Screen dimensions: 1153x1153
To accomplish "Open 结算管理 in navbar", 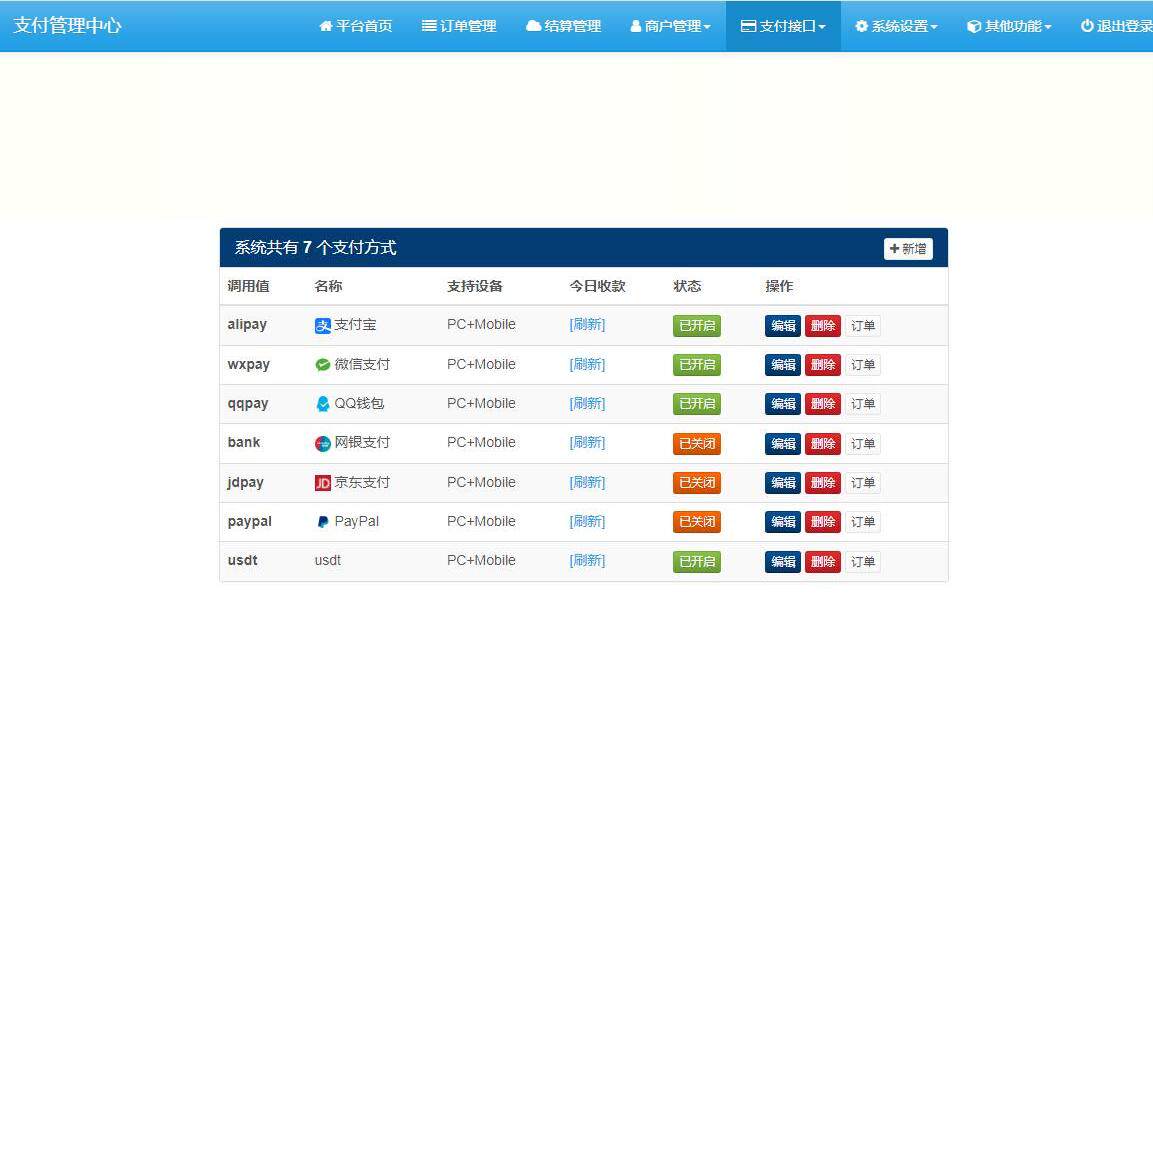I will [564, 26].
